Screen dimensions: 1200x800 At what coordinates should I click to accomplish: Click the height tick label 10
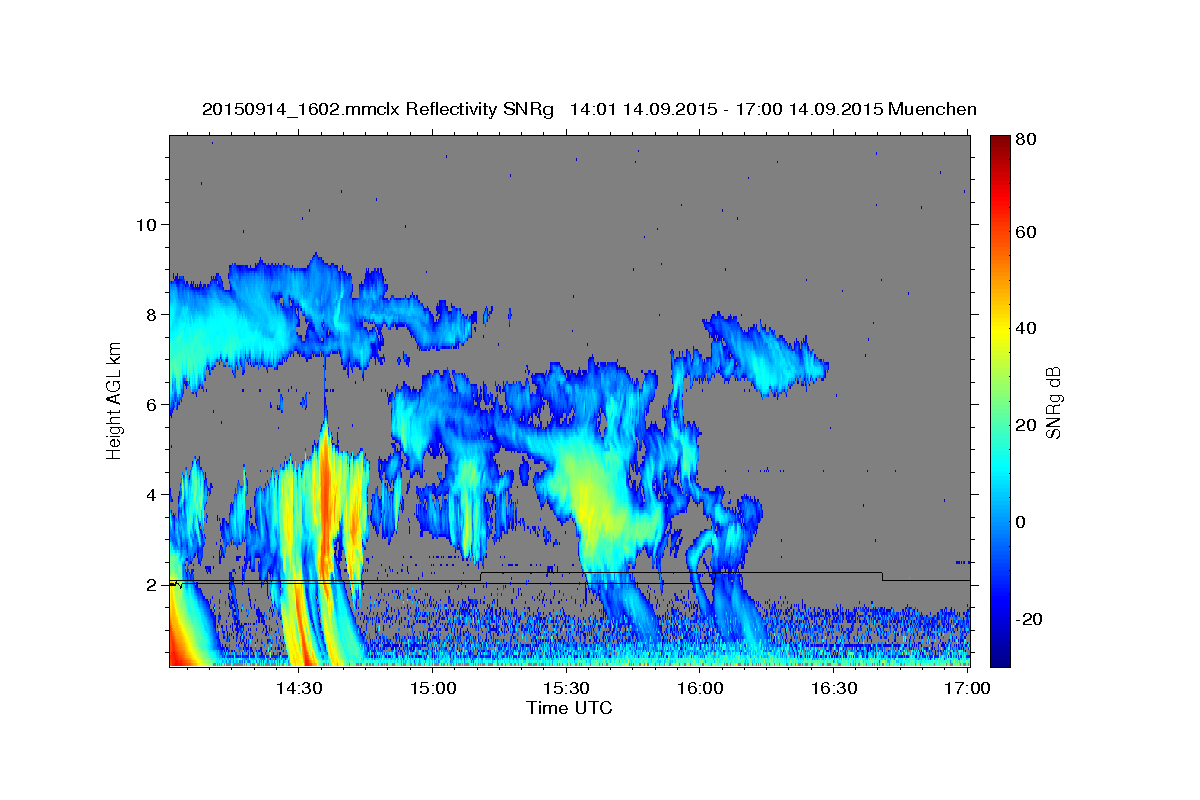coord(146,224)
